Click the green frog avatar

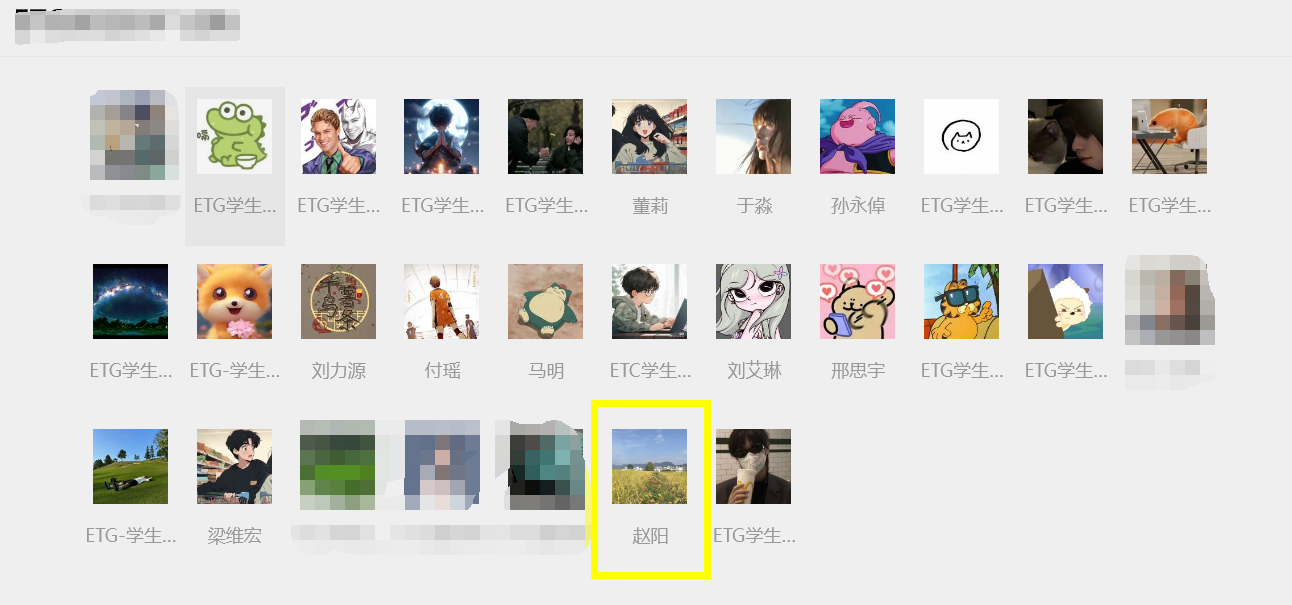pyautogui.click(x=235, y=136)
